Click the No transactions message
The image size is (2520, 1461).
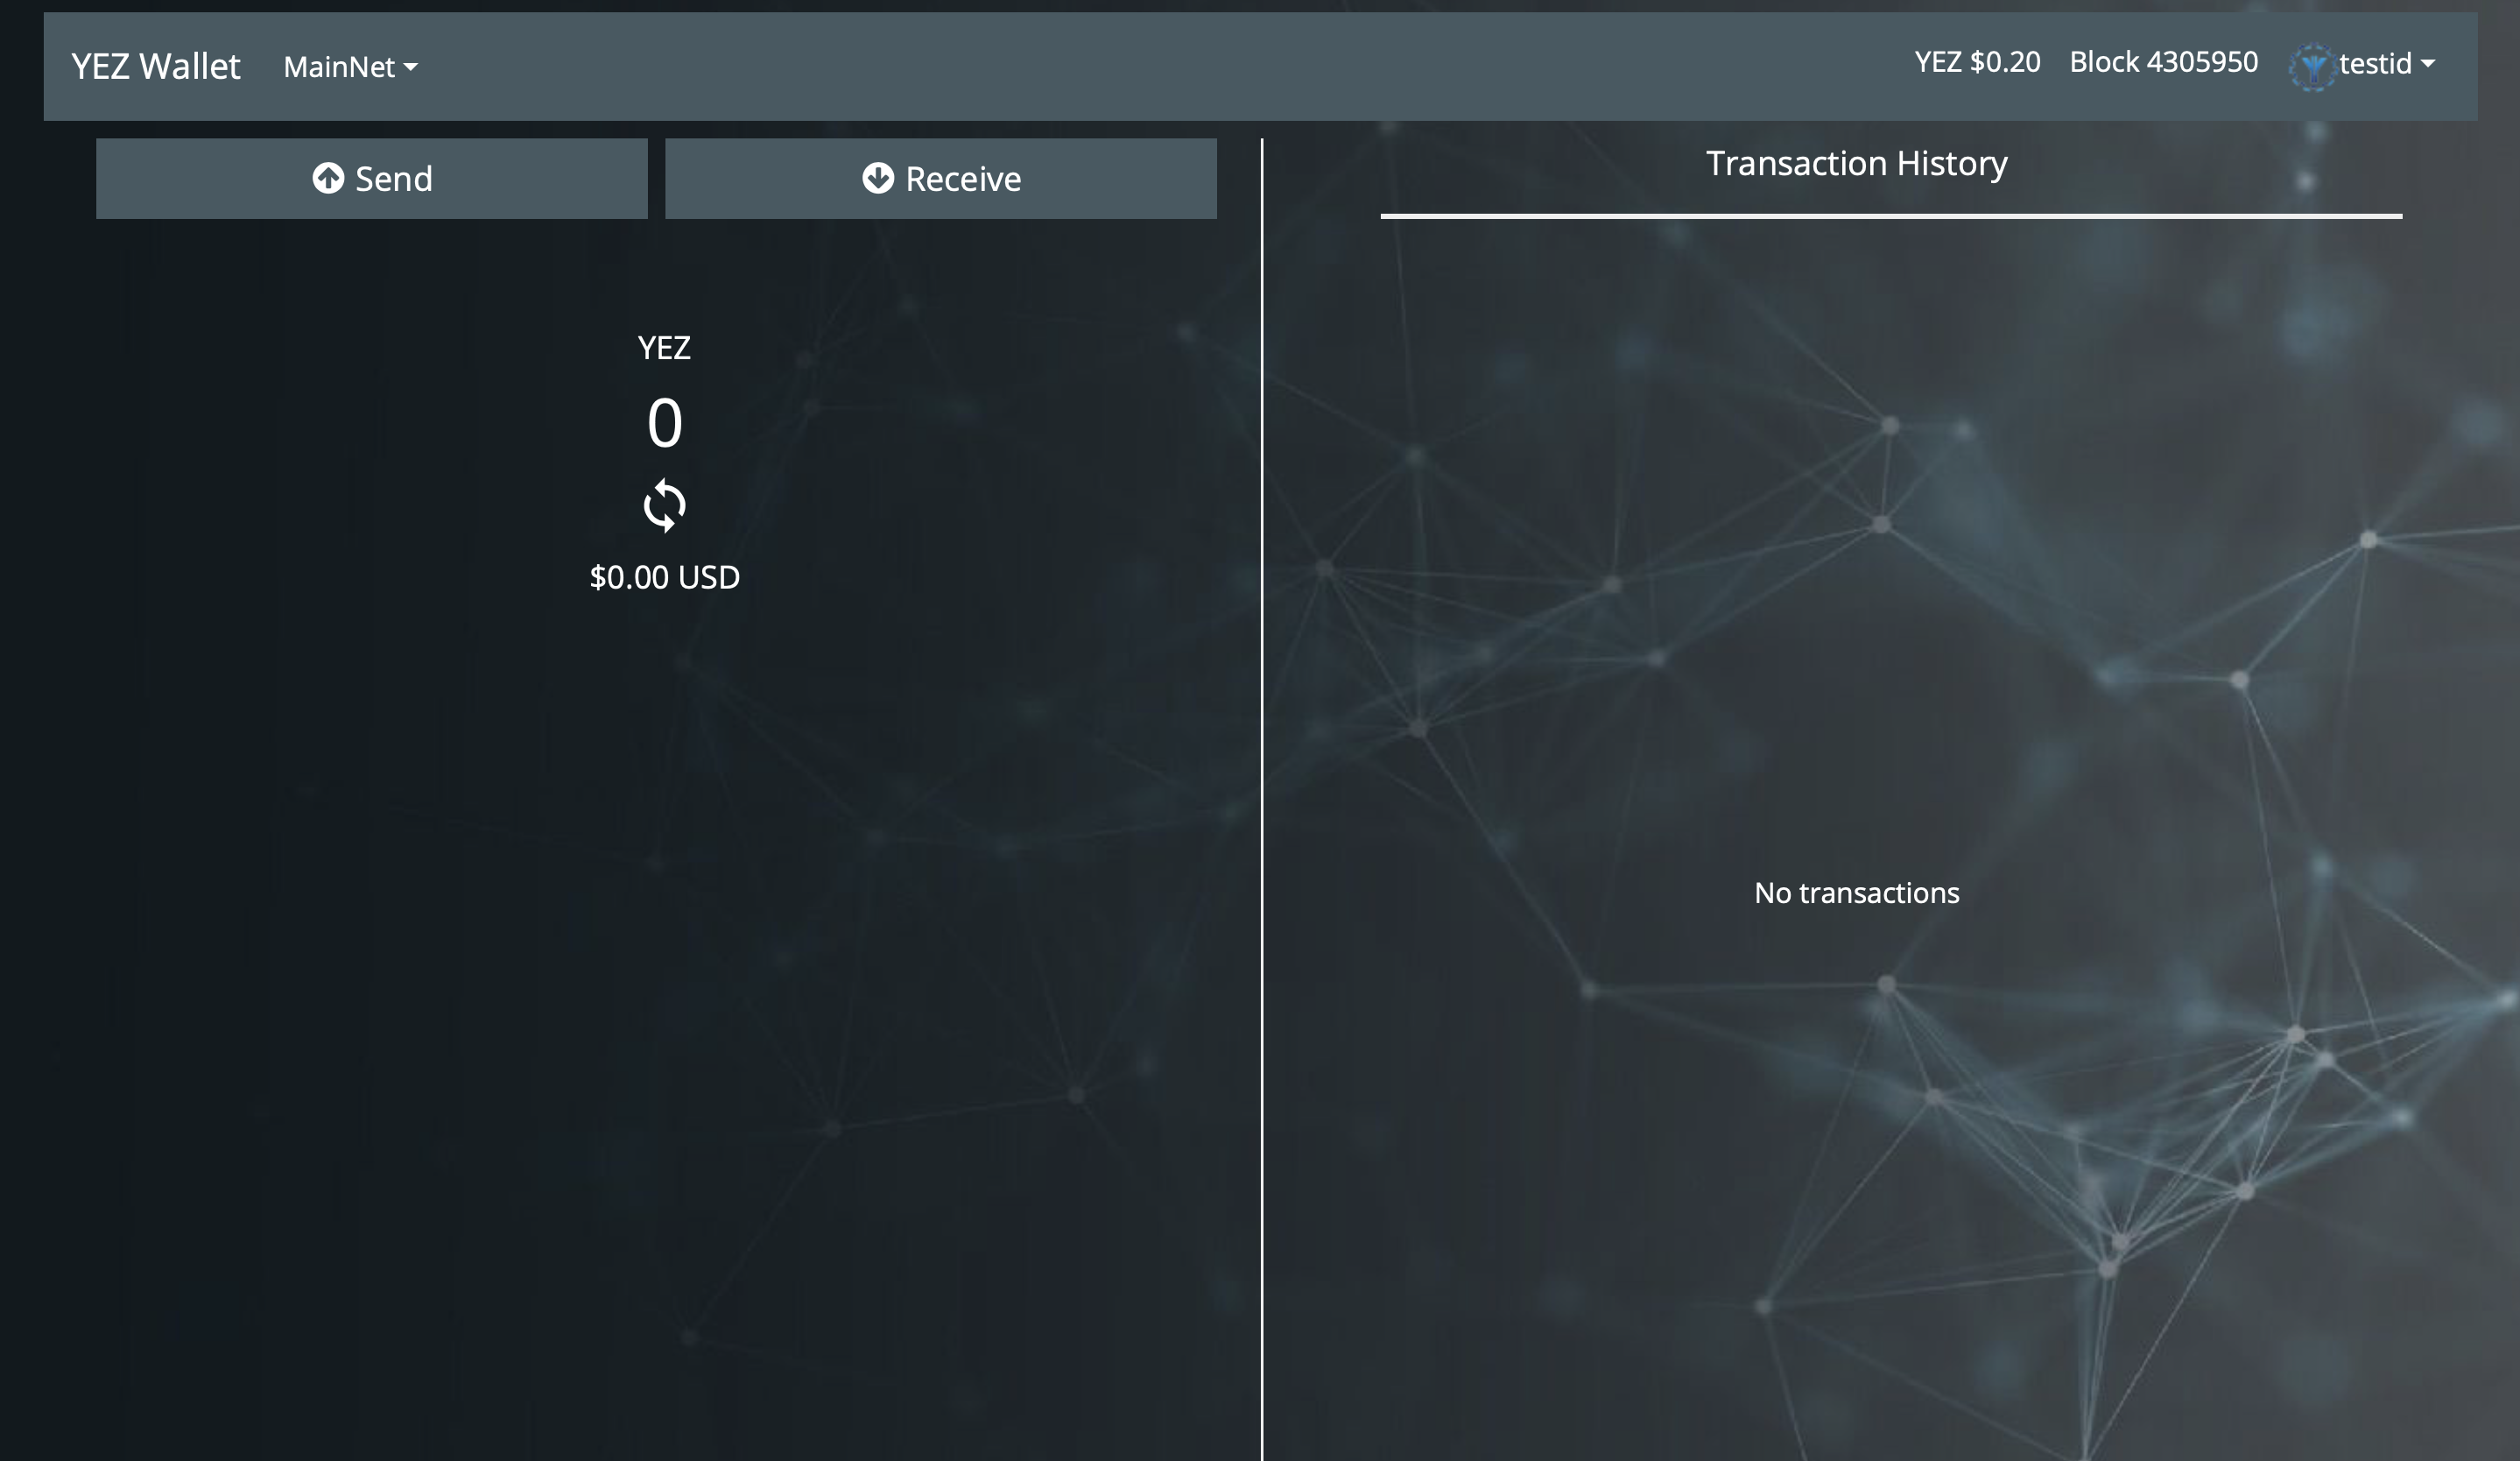1856,893
